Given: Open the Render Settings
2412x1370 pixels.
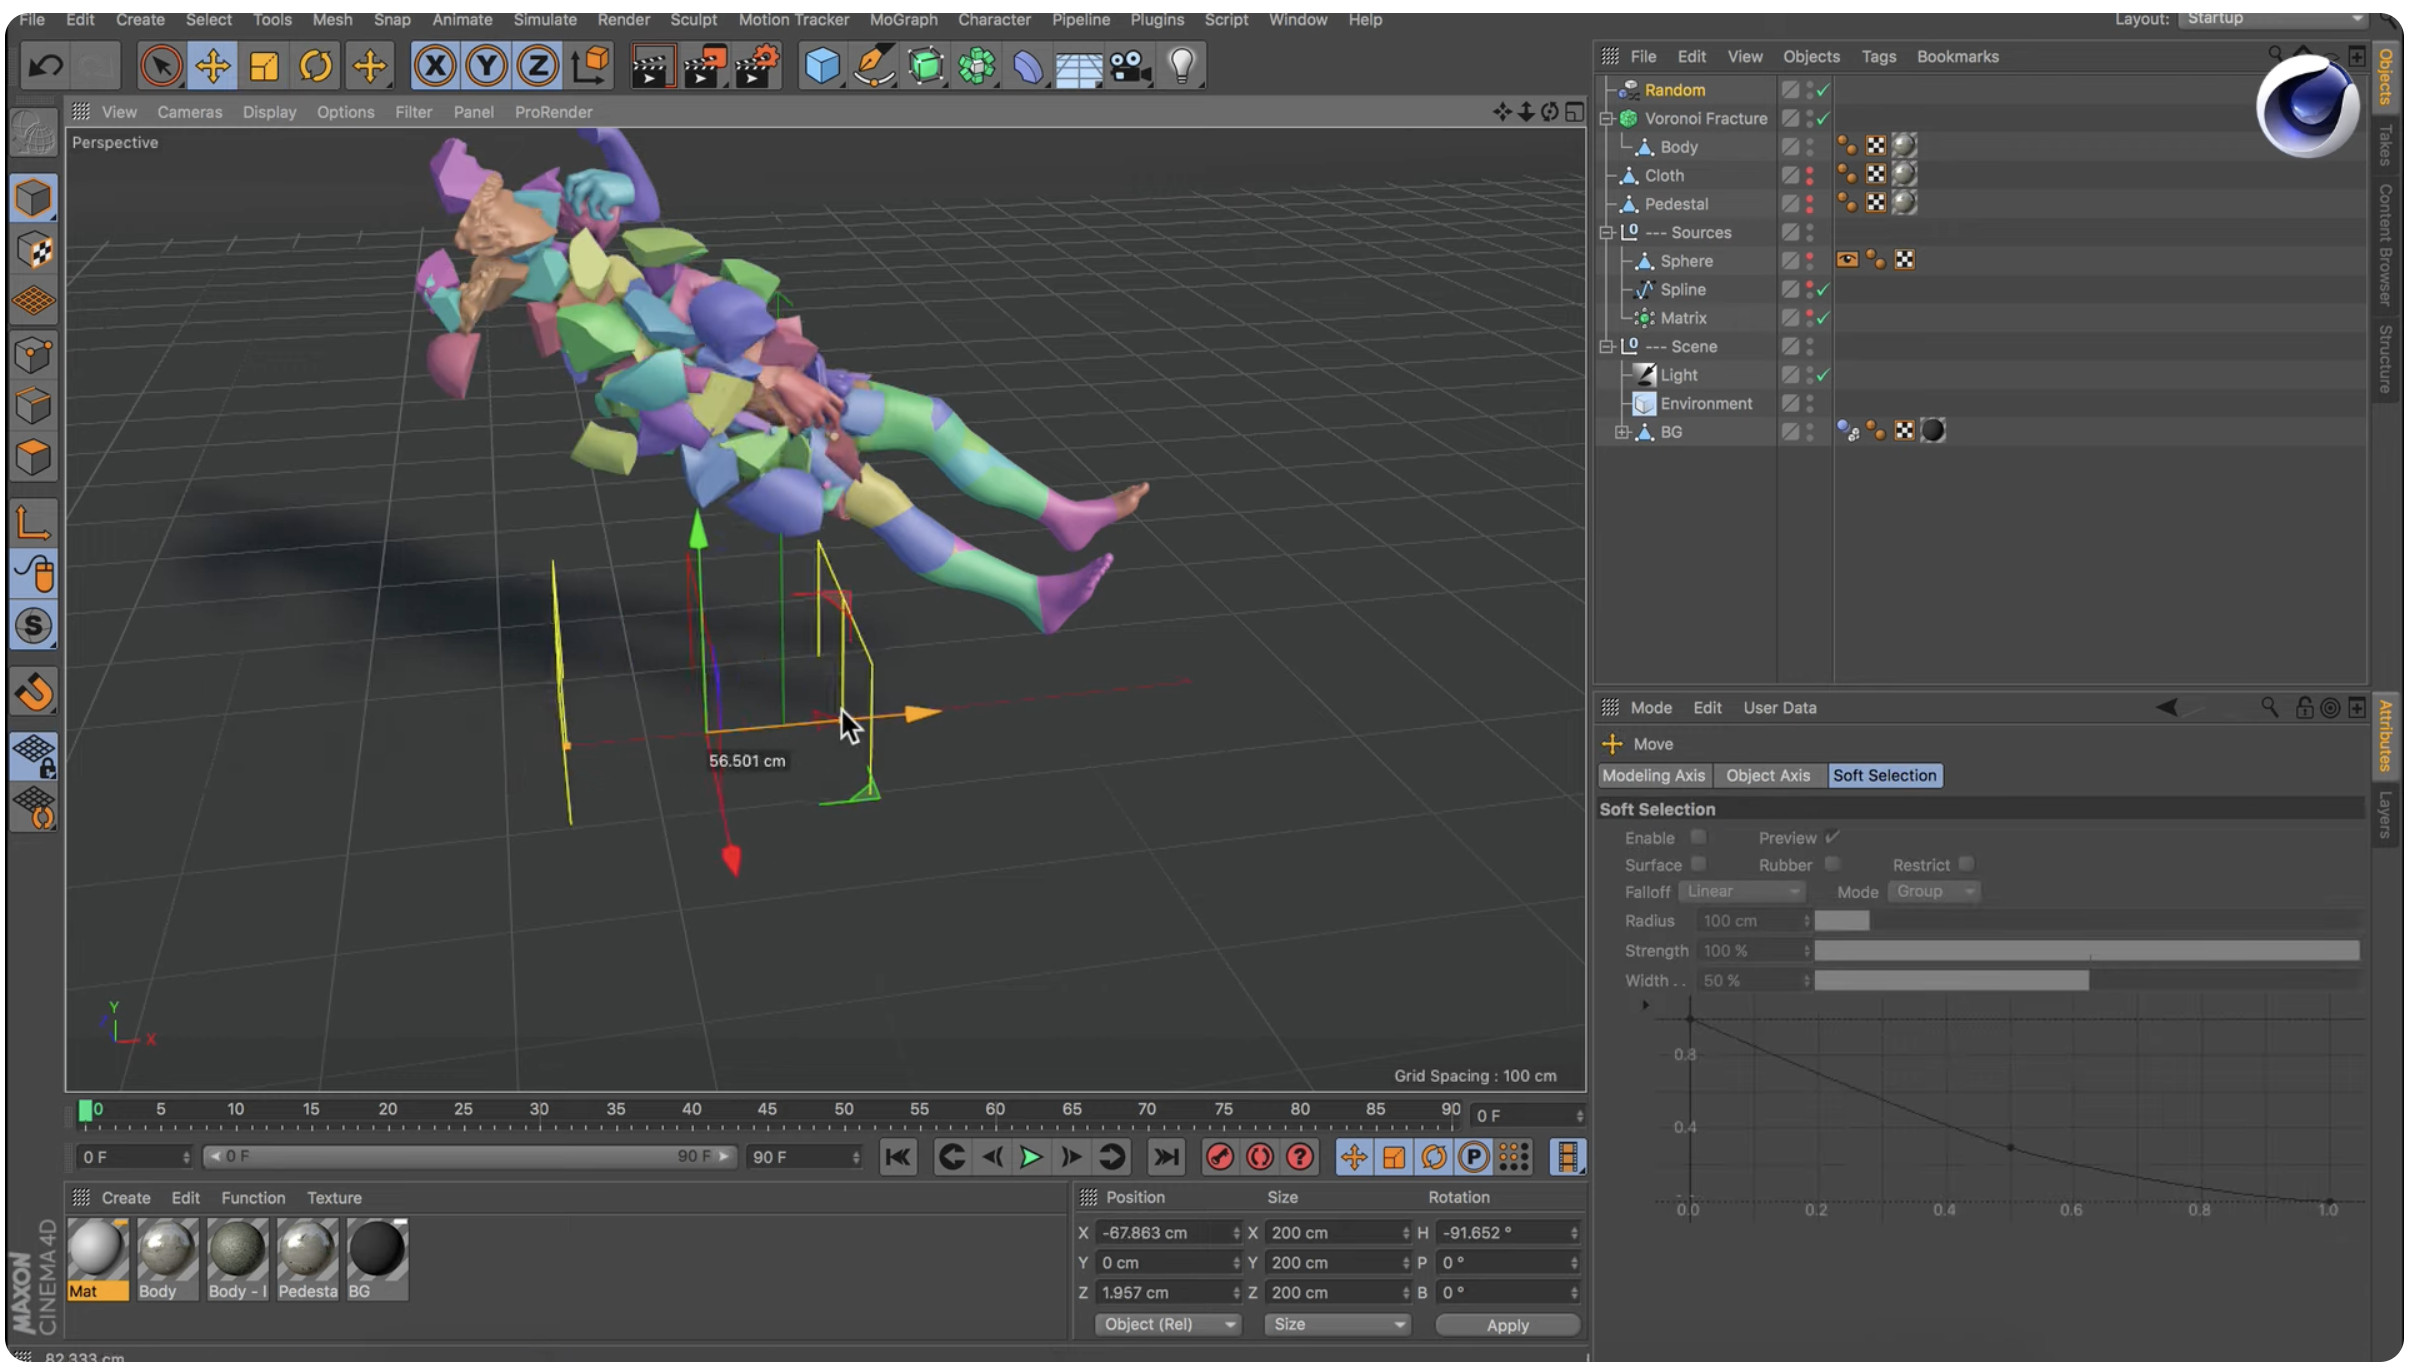Looking at the screenshot, I should click(x=757, y=65).
